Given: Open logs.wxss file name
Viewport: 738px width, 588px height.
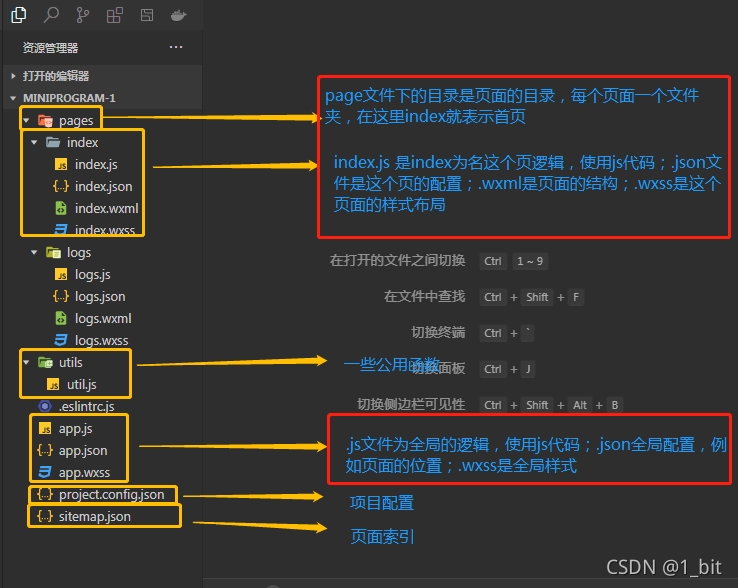Looking at the screenshot, I should (102, 340).
